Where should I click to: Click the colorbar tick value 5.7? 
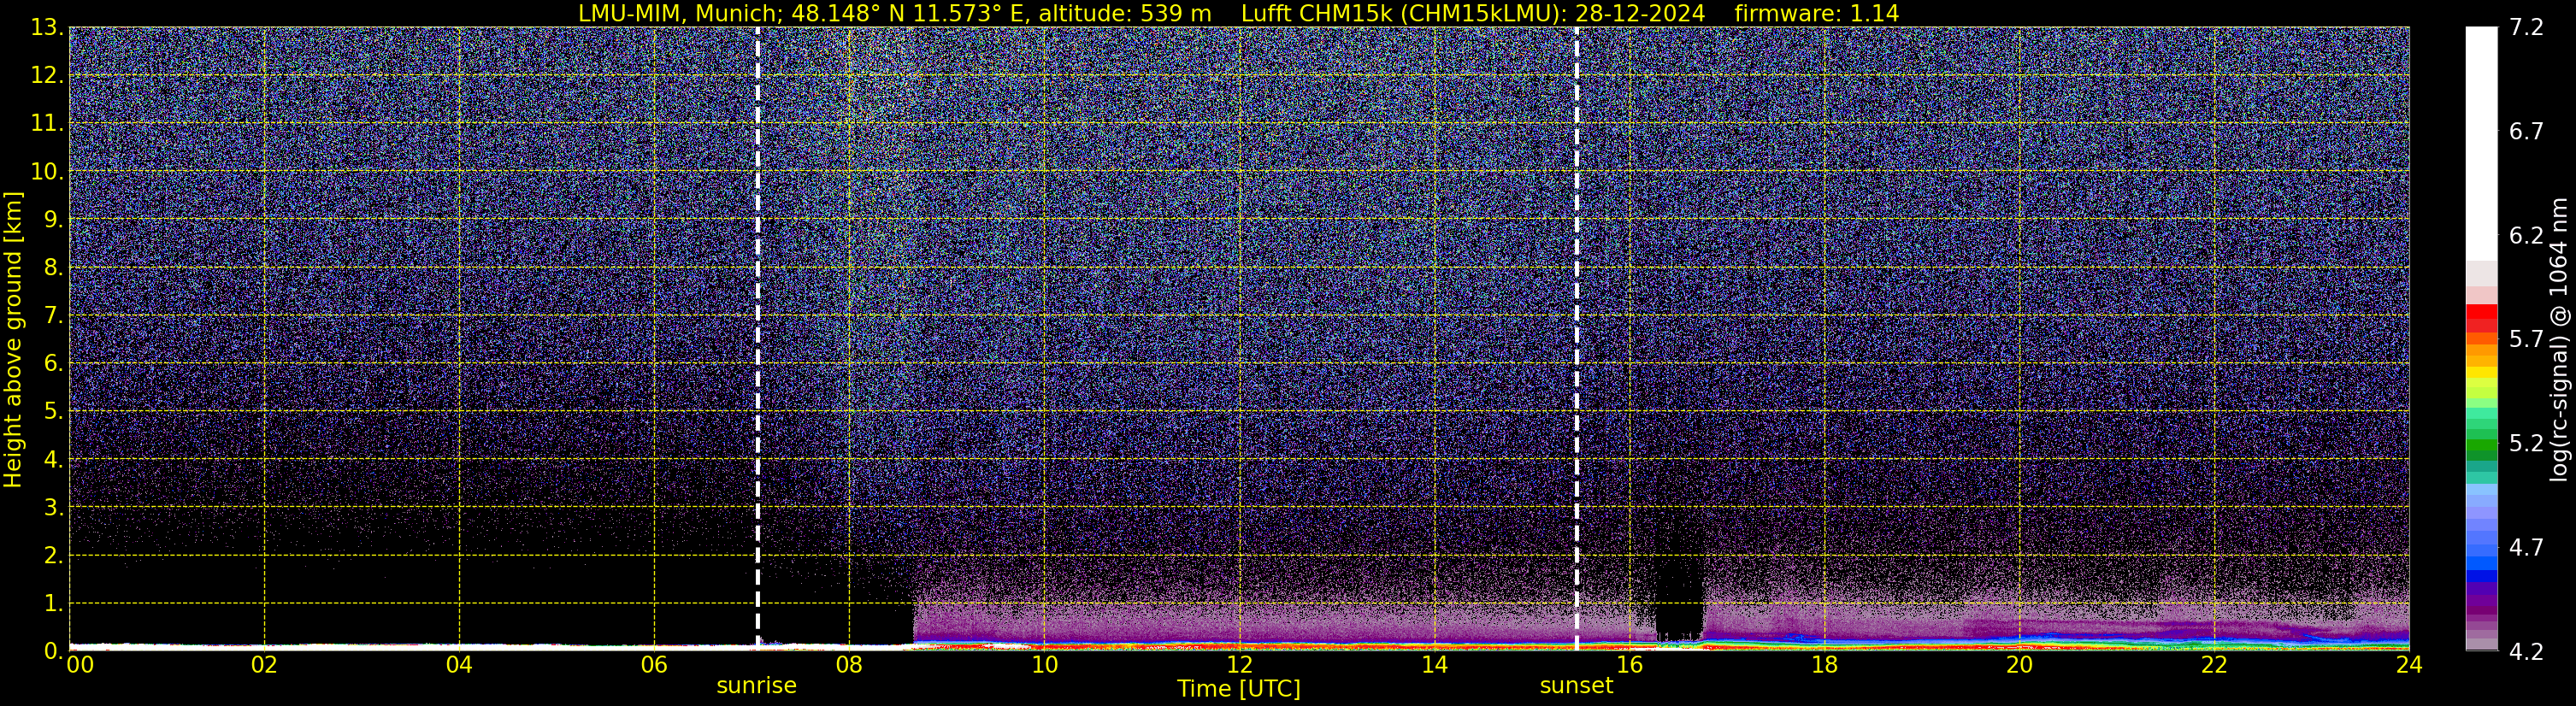point(2526,340)
